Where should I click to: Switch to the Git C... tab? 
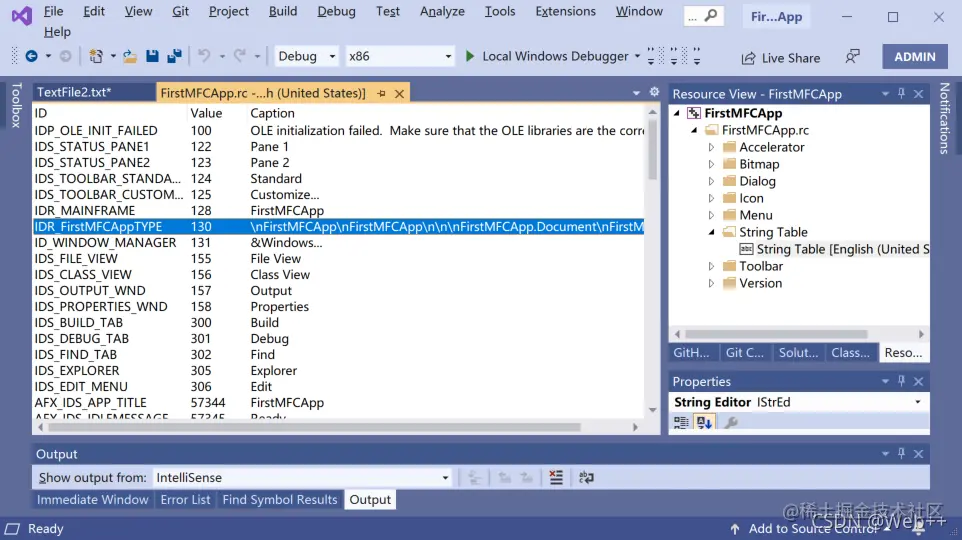745,352
